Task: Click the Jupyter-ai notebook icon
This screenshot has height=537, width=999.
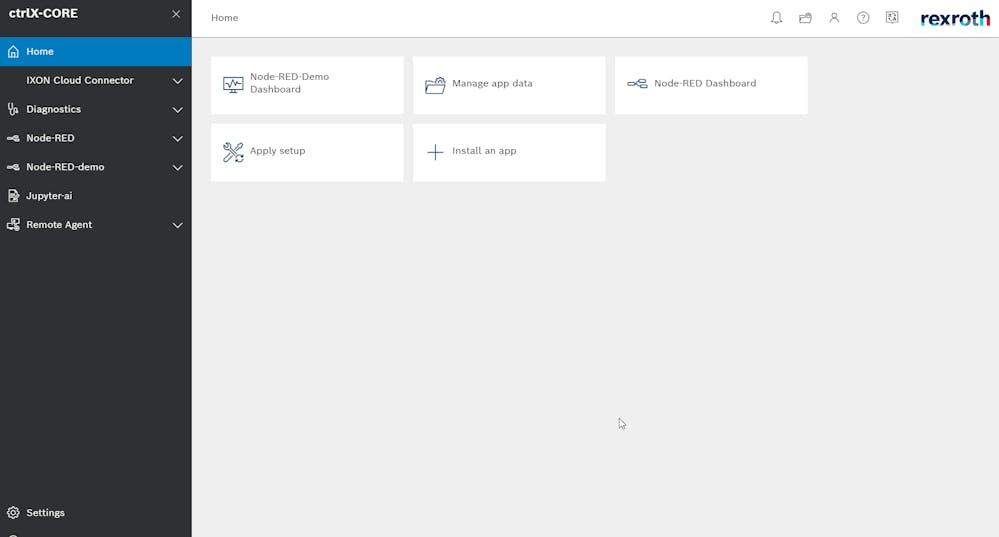Action: coord(13,196)
